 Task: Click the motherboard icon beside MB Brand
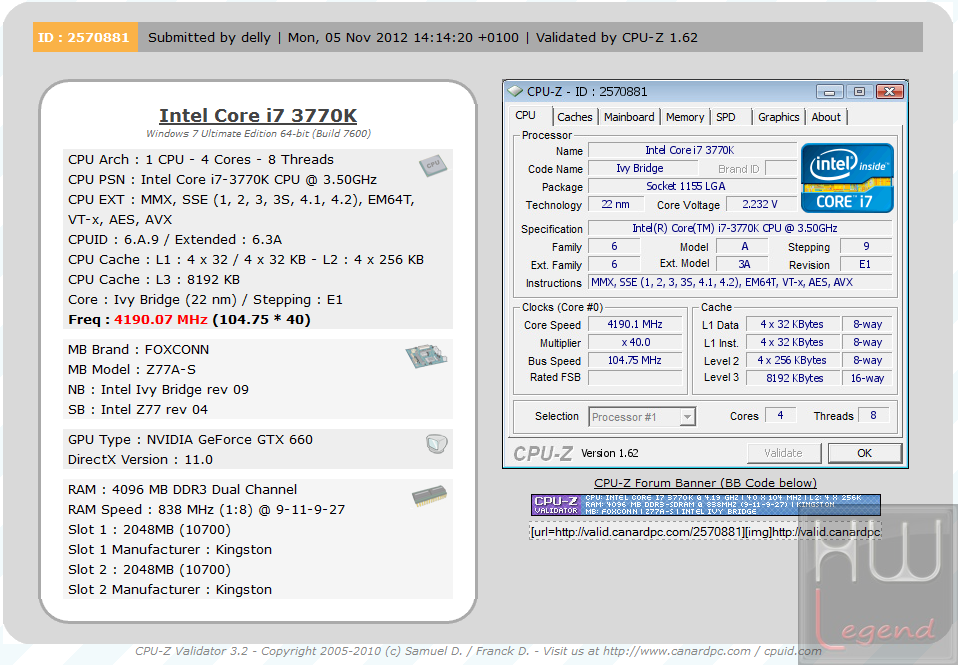pyautogui.click(x=426, y=356)
